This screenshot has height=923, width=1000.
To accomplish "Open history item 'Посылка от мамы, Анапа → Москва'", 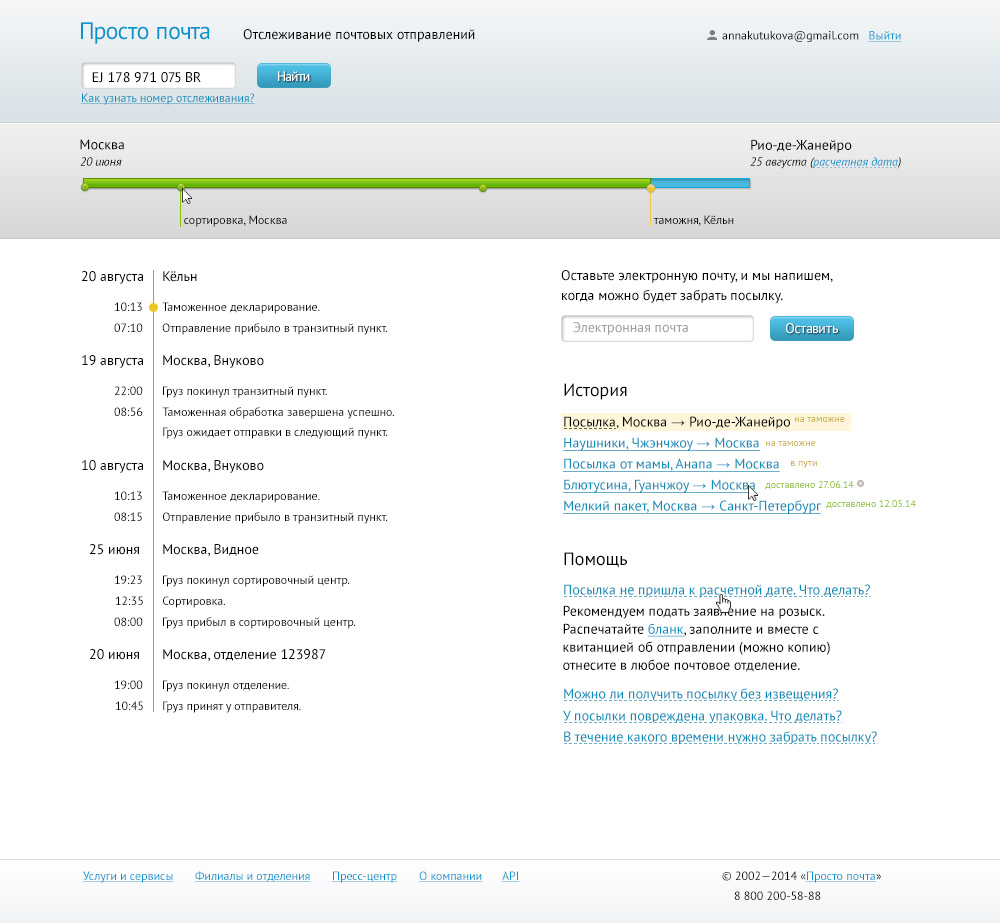I will tap(670, 464).
